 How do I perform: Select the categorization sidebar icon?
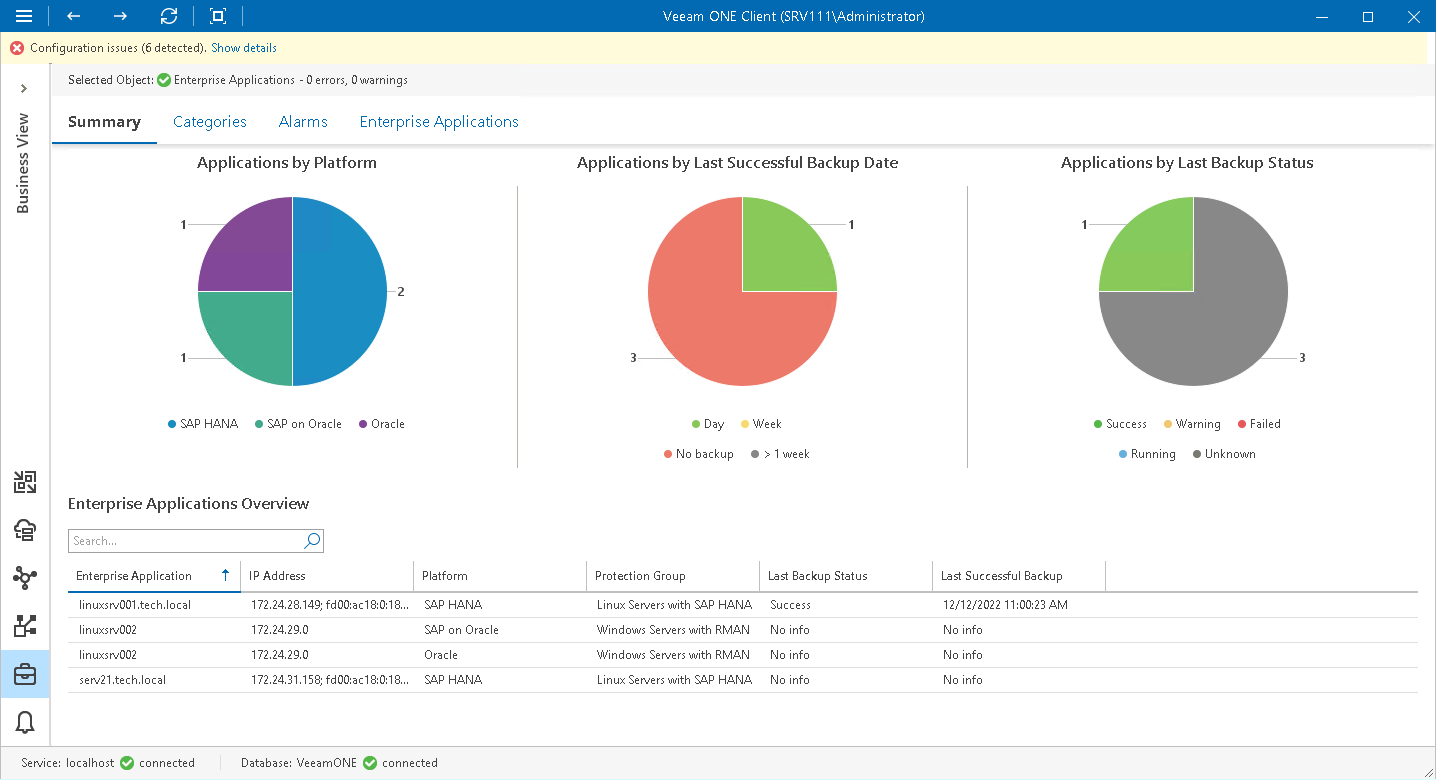(x=24, y=626)
